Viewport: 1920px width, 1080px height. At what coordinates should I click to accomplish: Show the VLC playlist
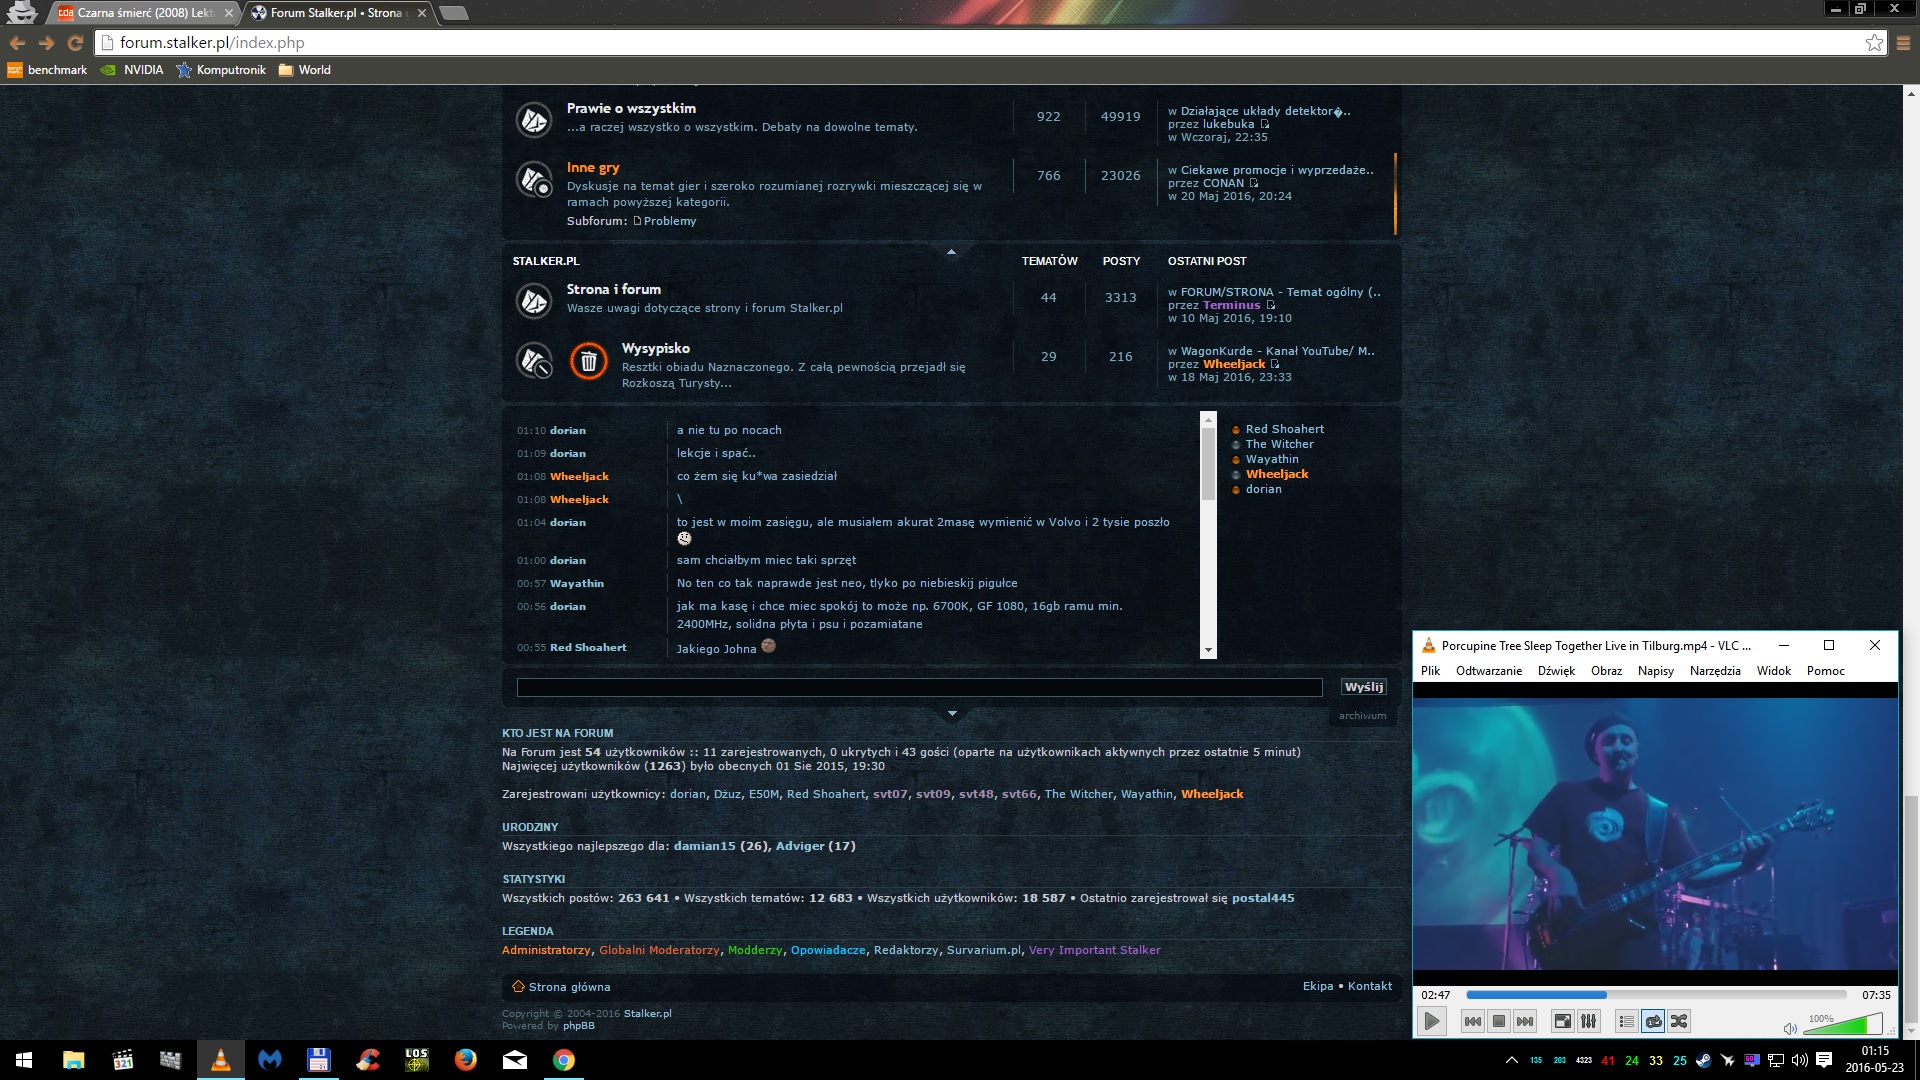tap(1627, 1021)
